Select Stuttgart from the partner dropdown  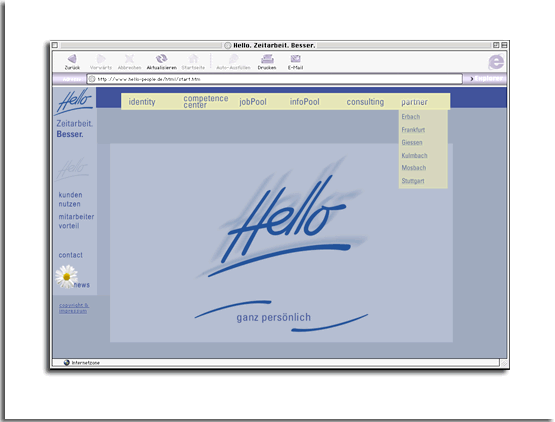[x=413, y=181]
